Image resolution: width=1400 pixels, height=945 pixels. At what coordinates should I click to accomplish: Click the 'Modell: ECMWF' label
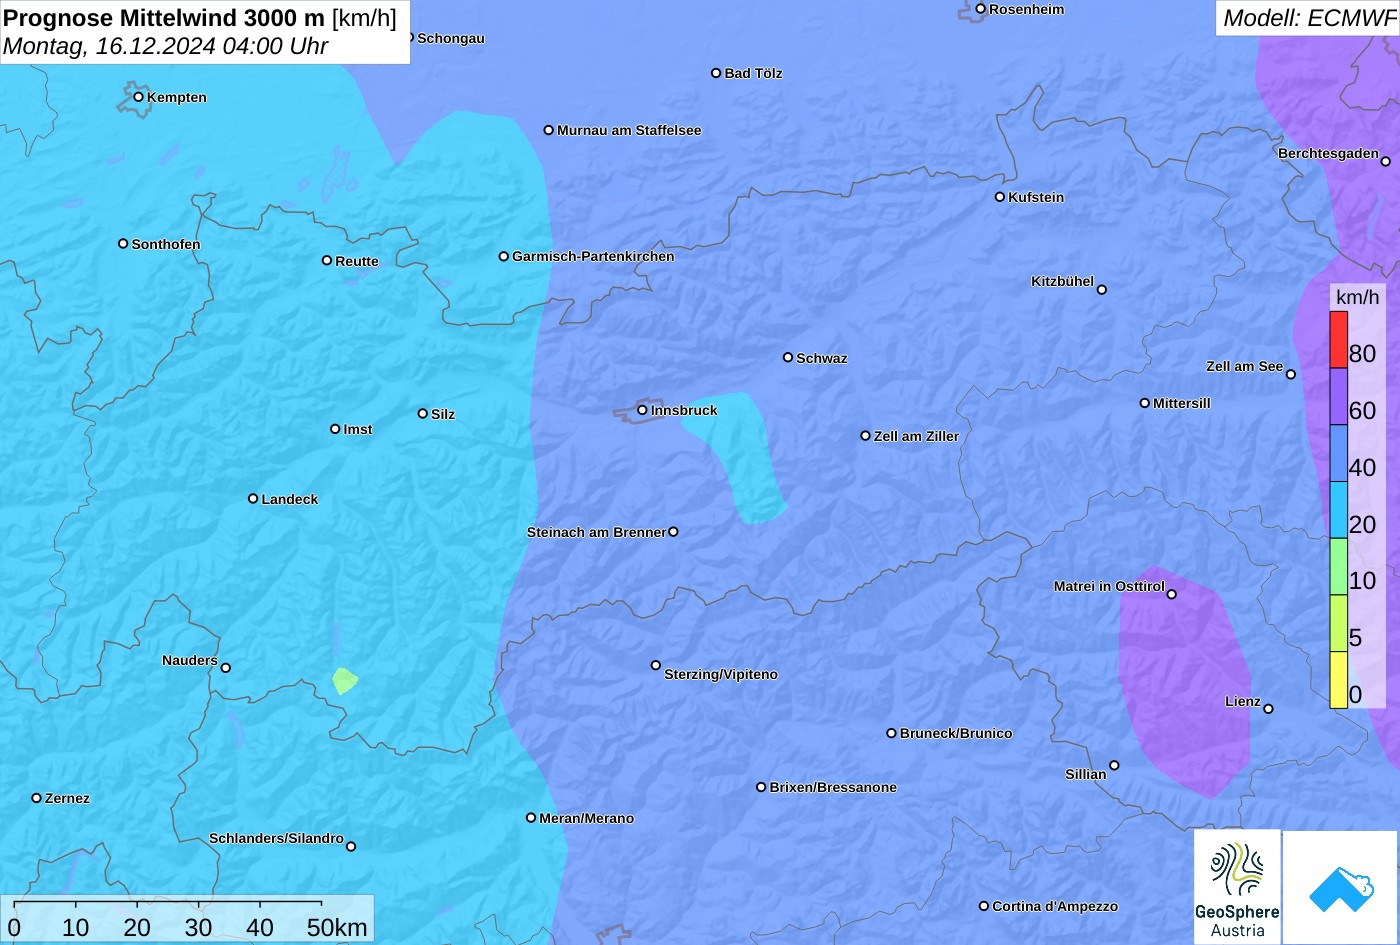tap(1308, 17)
